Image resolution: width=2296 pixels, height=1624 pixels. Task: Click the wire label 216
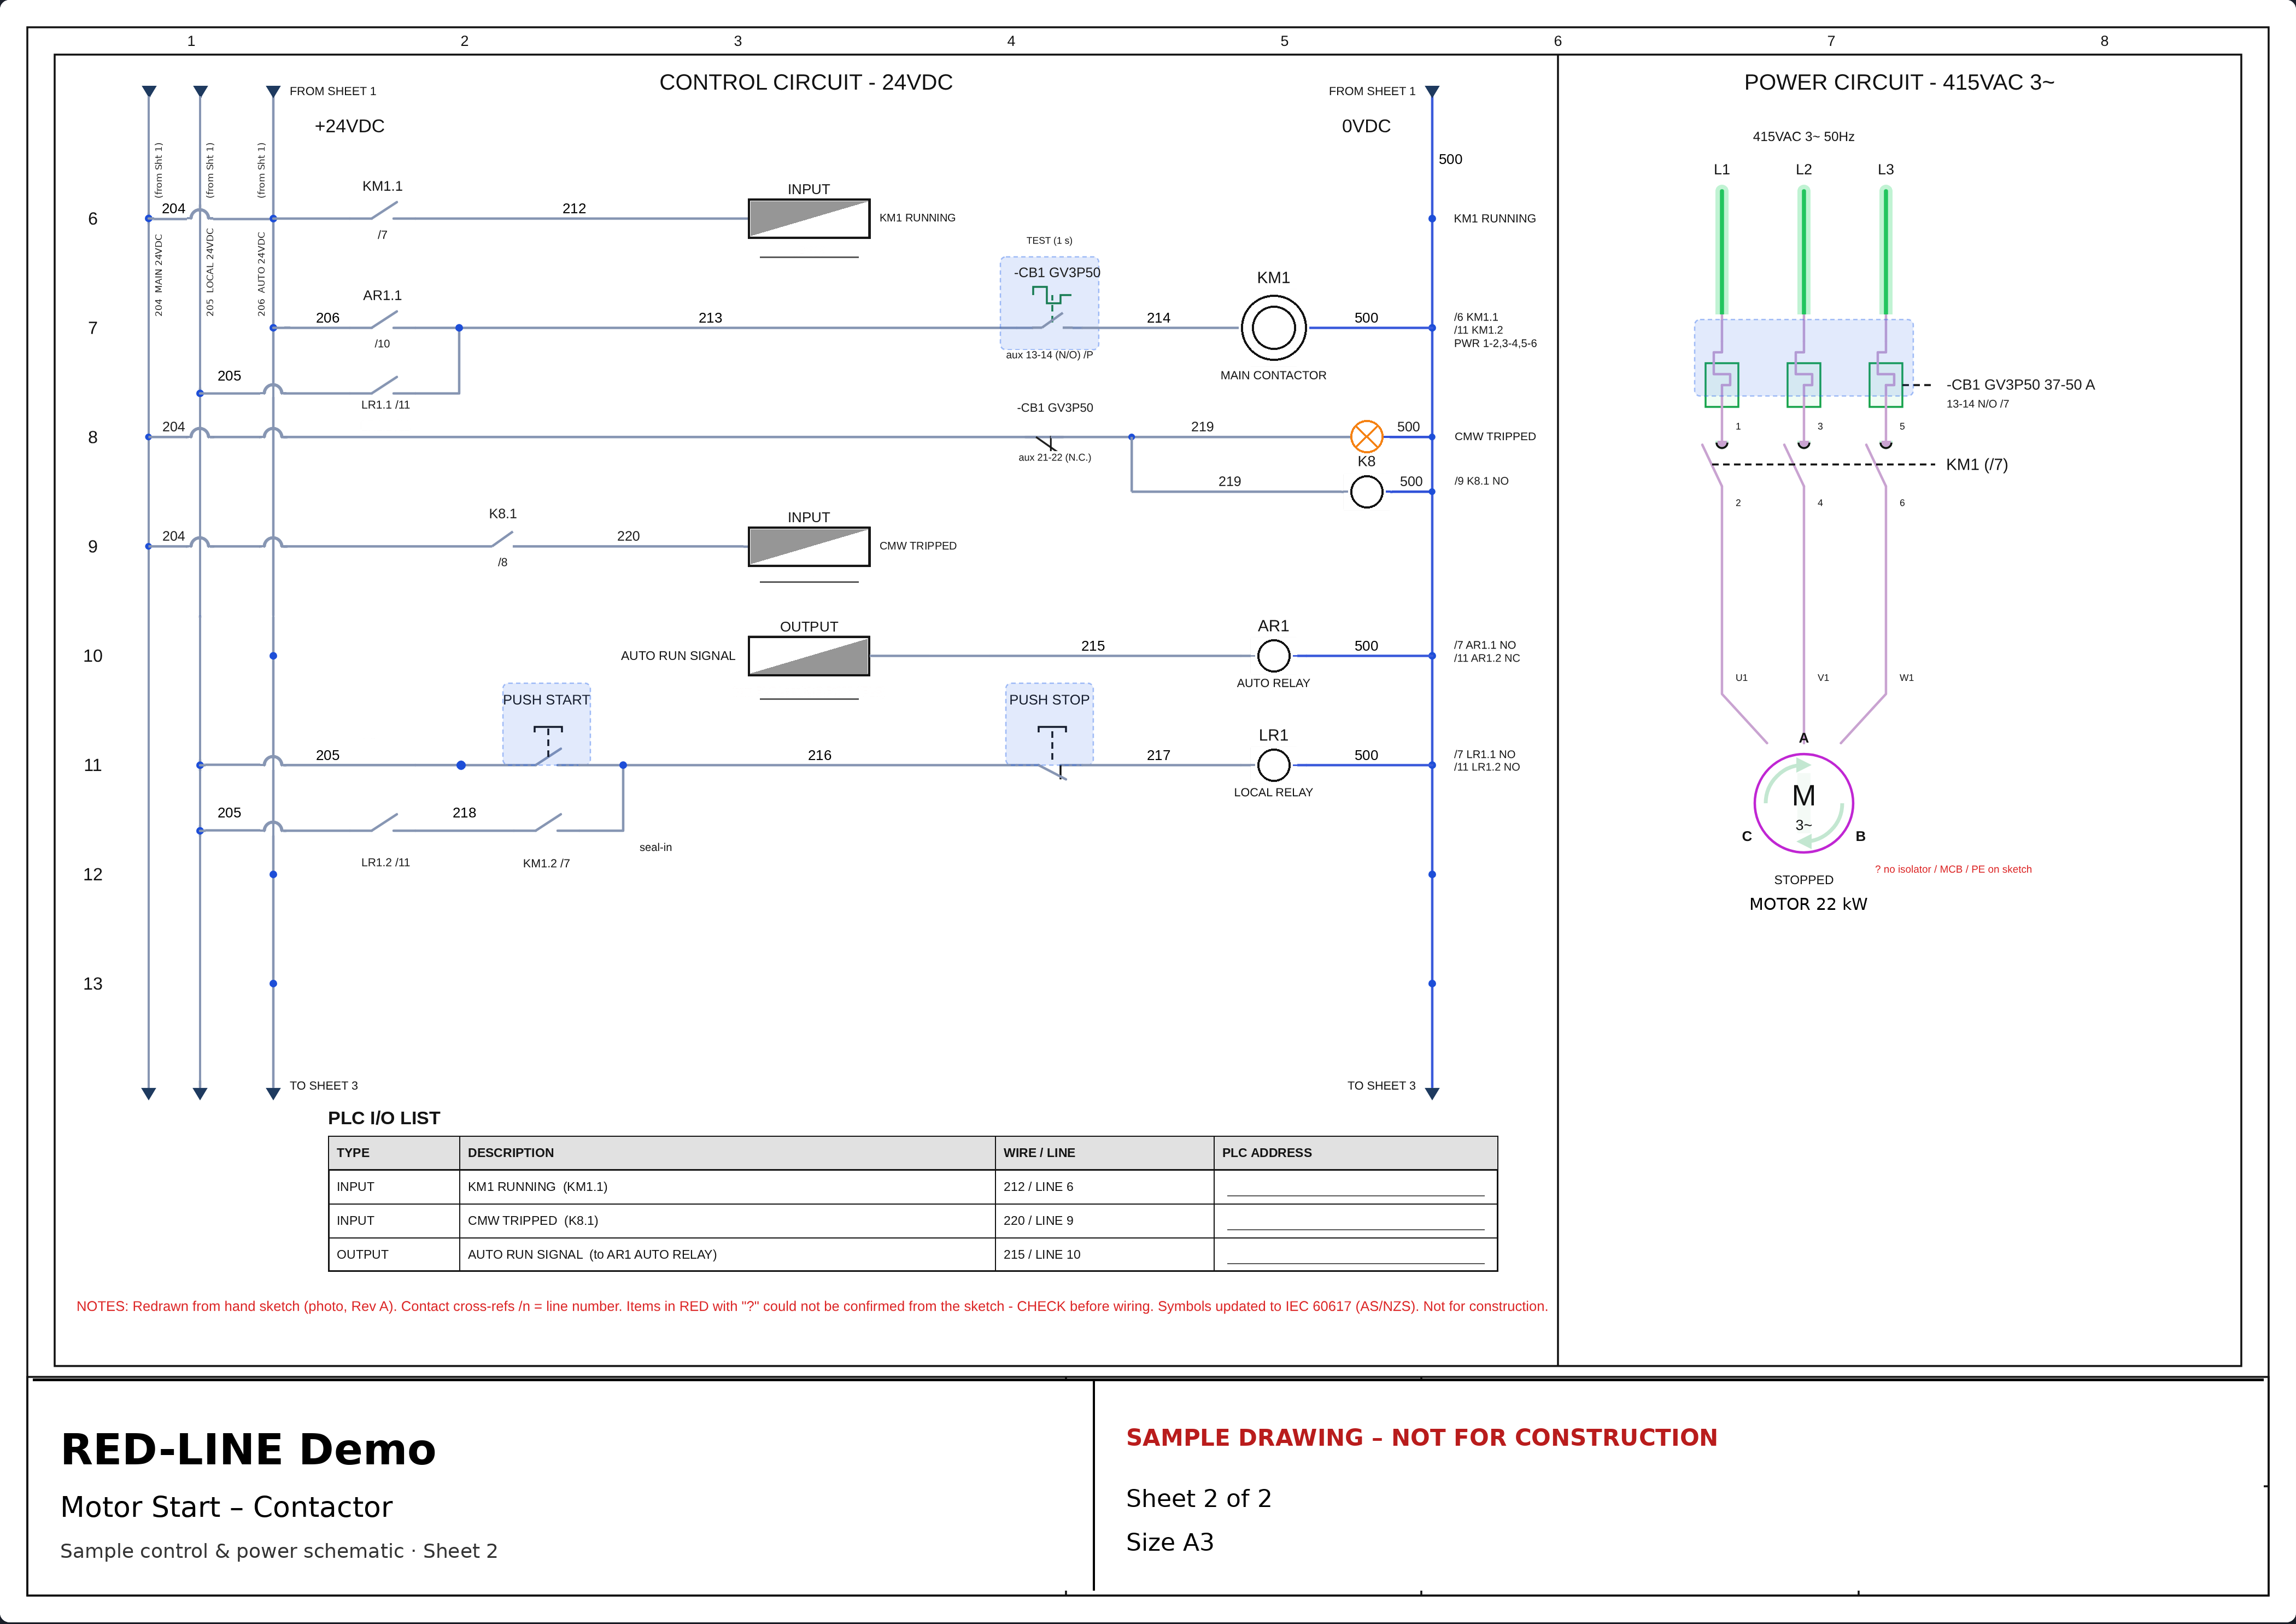(819, 755)
